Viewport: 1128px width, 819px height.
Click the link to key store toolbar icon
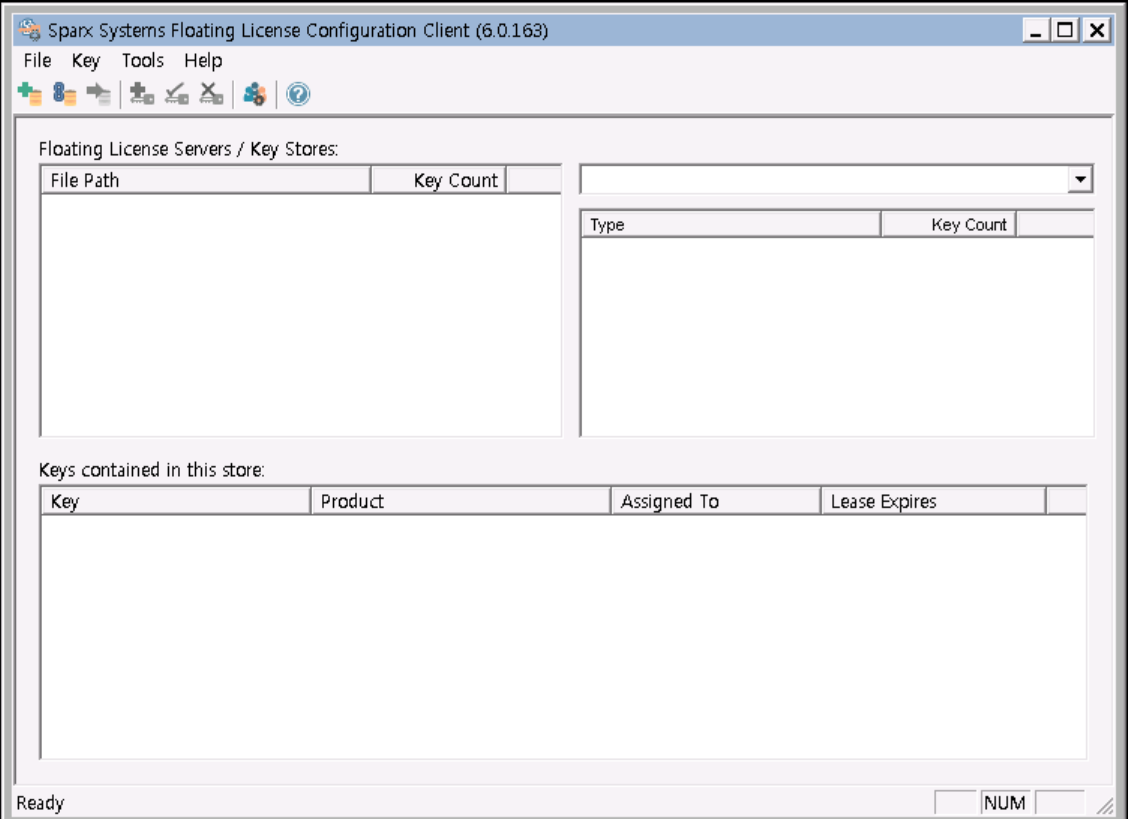tap(65, 94)
